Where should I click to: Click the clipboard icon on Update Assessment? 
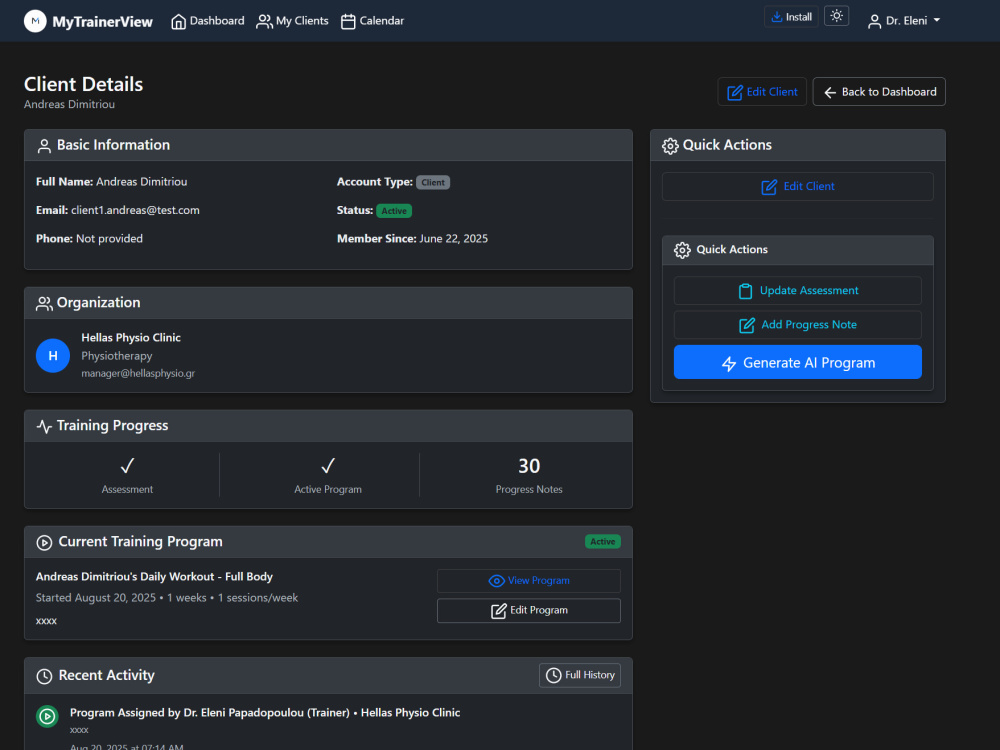(745, 291)
